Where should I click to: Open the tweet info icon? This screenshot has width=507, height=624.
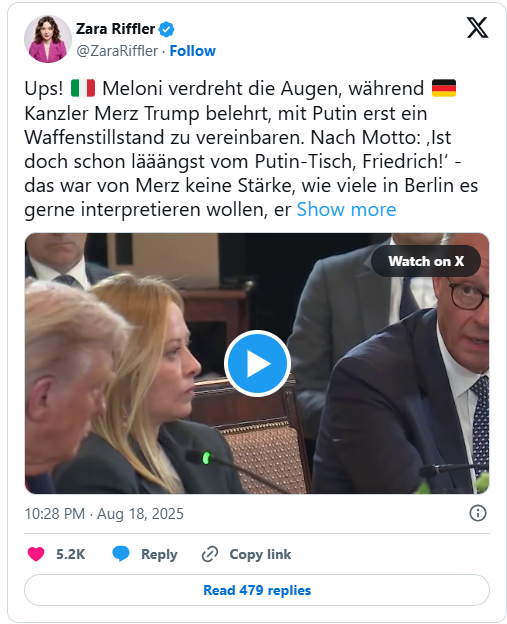point(478,513)
